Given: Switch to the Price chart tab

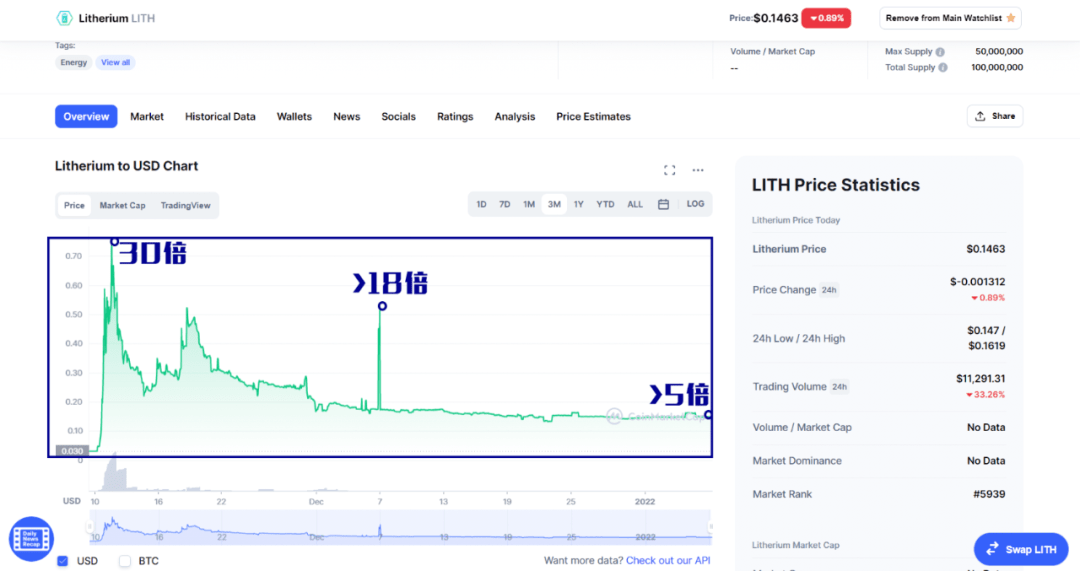Looking at the screenshot, I should [x=74, y=205].
